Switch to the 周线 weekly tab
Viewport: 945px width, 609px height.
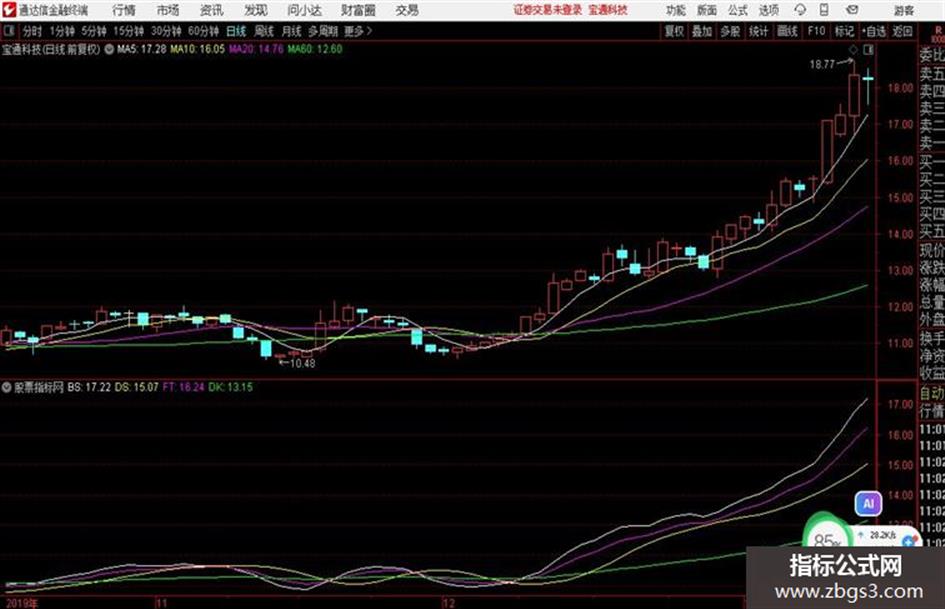point(264,31)
